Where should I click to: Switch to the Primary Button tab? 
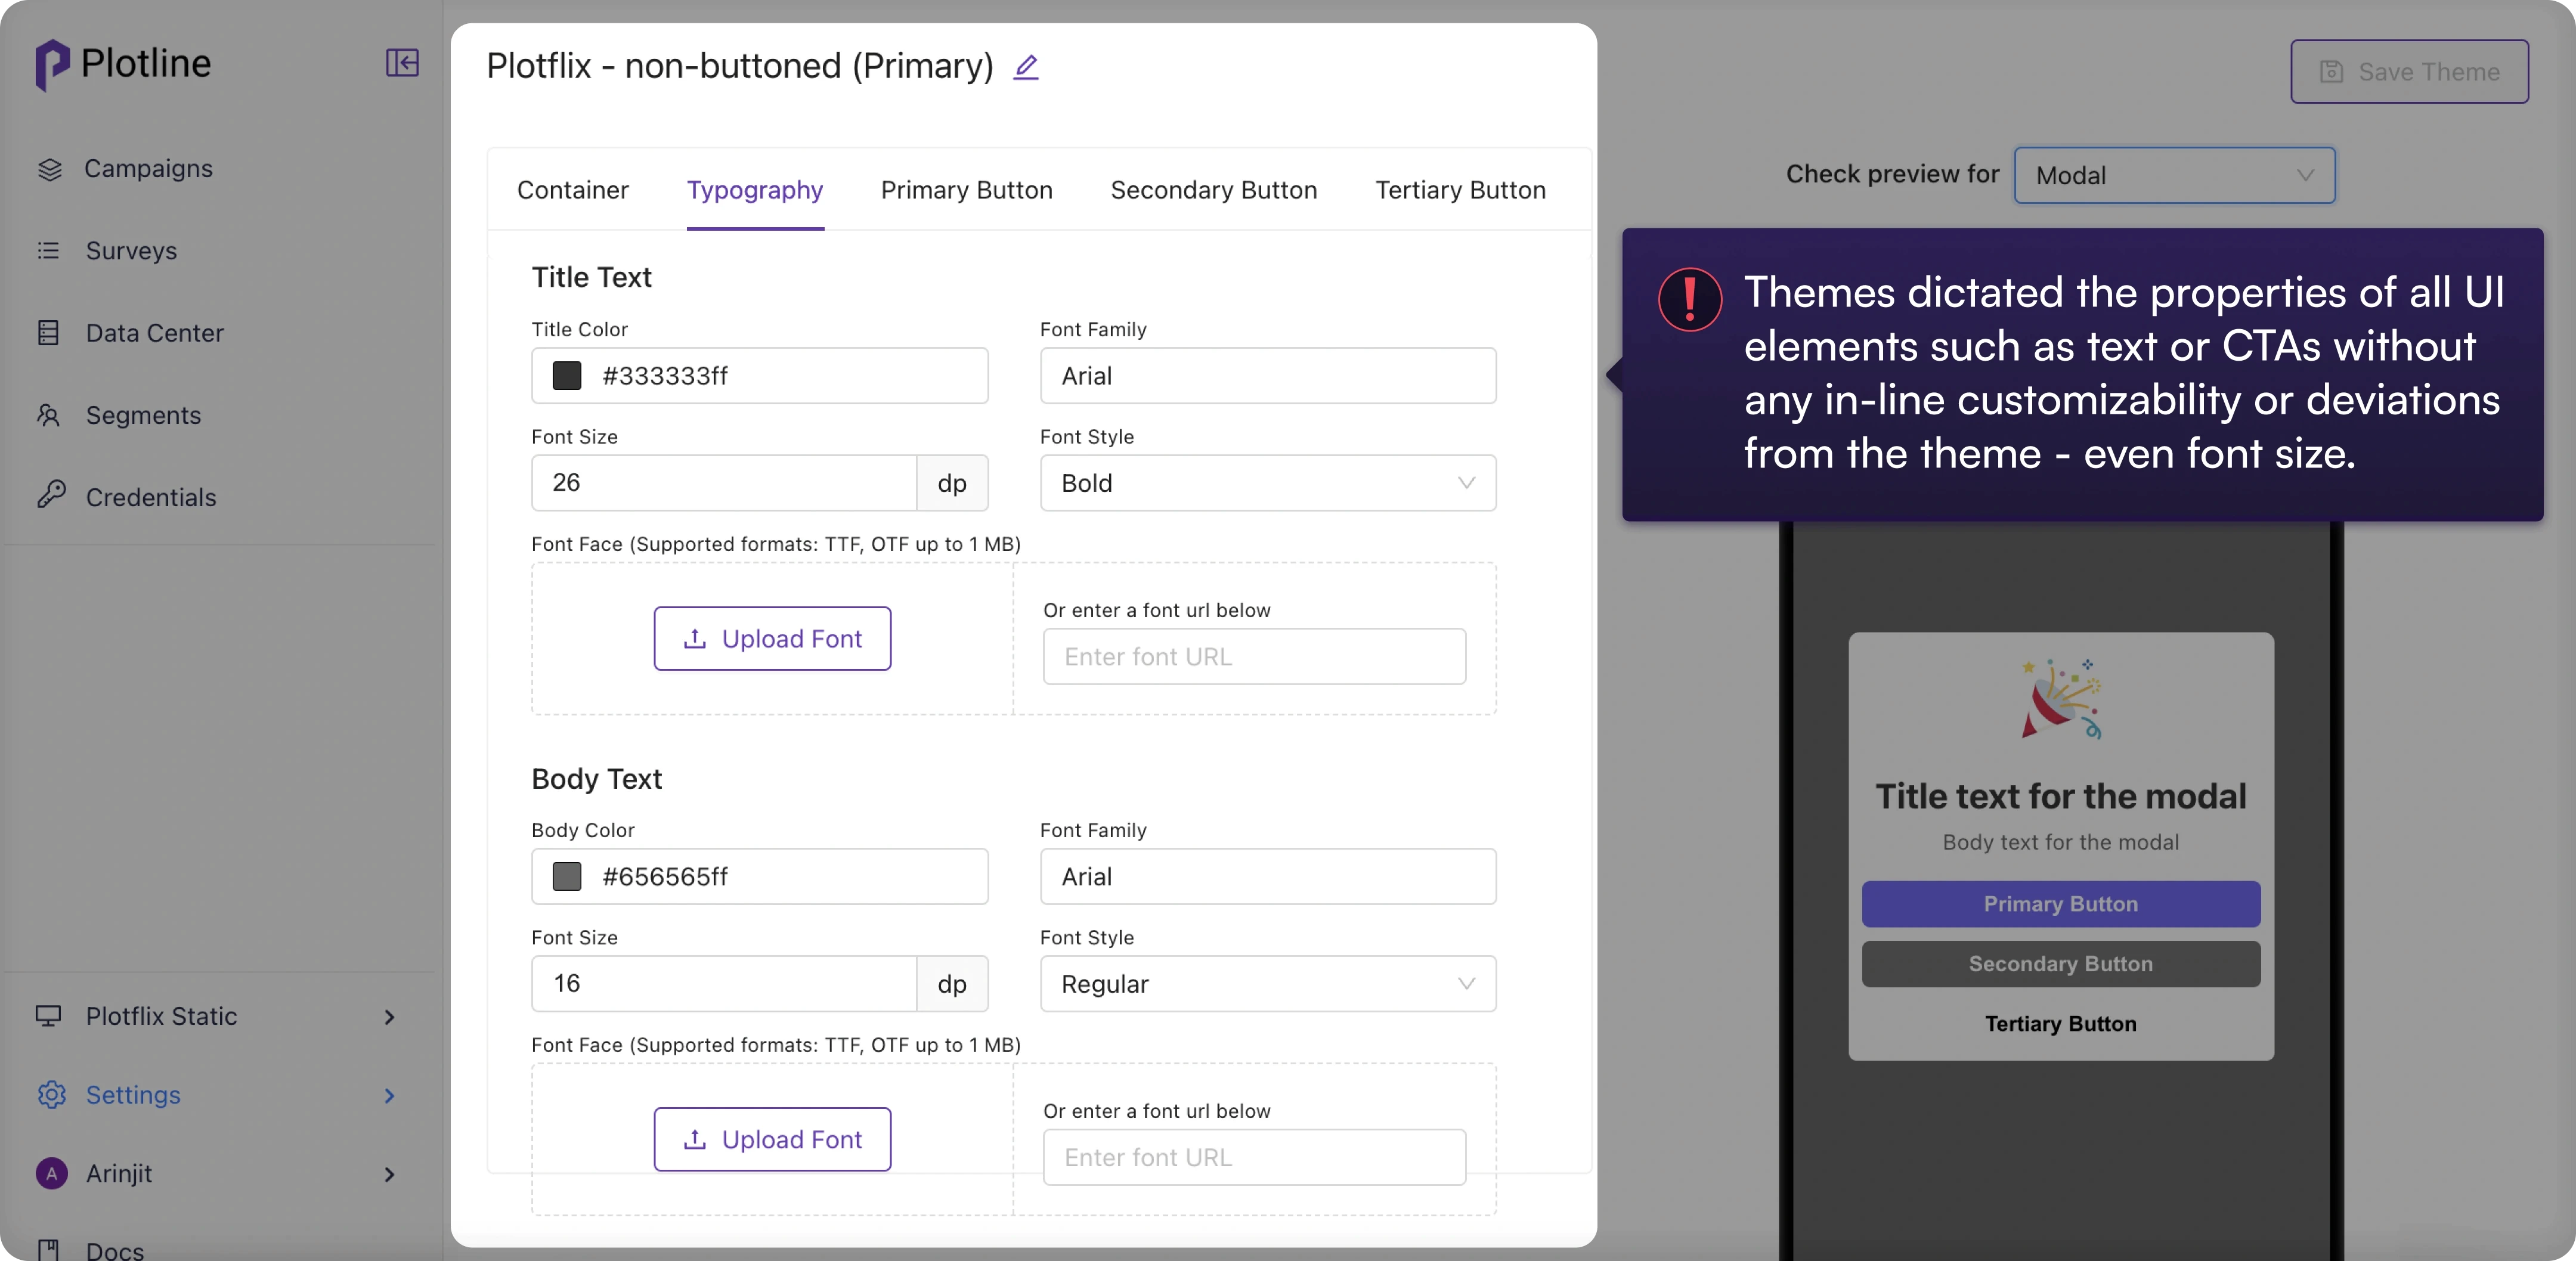click(966, 190)
